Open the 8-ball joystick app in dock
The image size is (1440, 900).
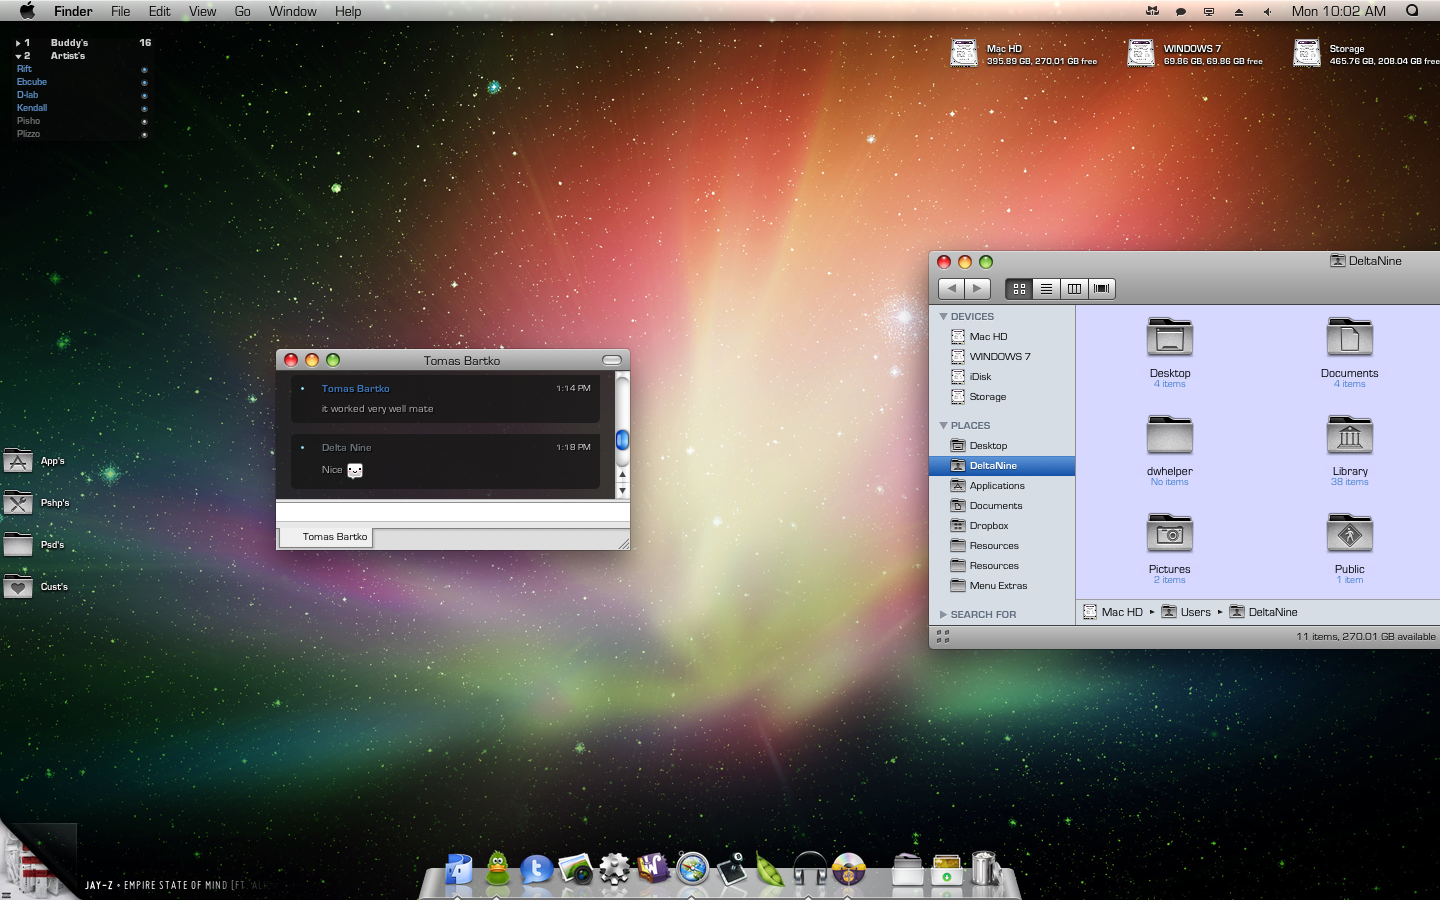(731, 868)
